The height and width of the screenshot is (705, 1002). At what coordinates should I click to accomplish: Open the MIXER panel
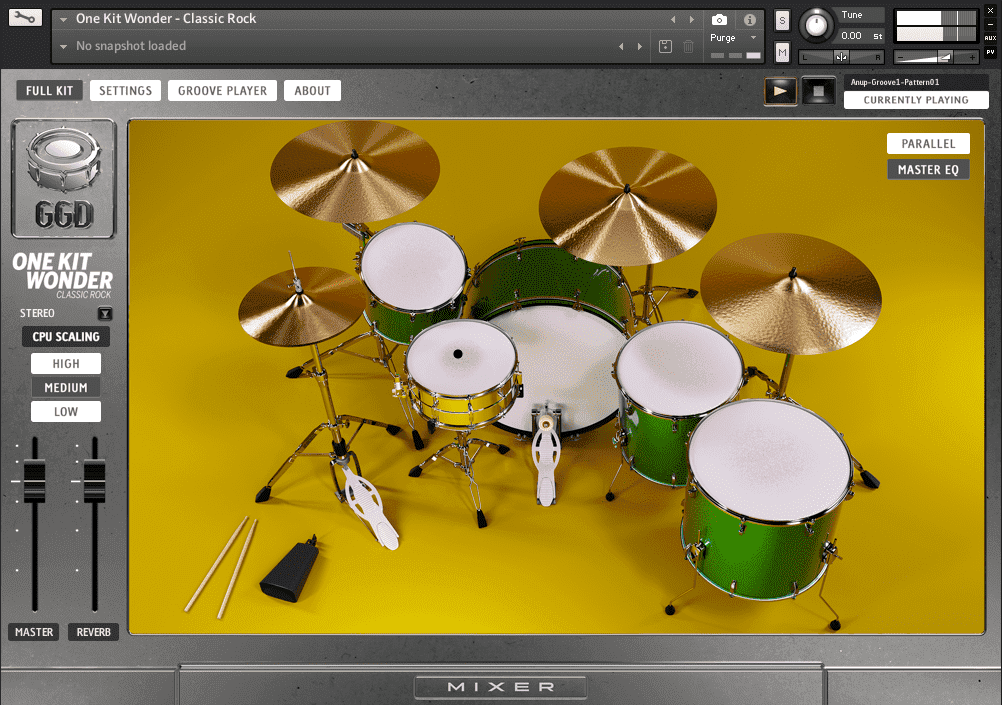tap(500, 687)
